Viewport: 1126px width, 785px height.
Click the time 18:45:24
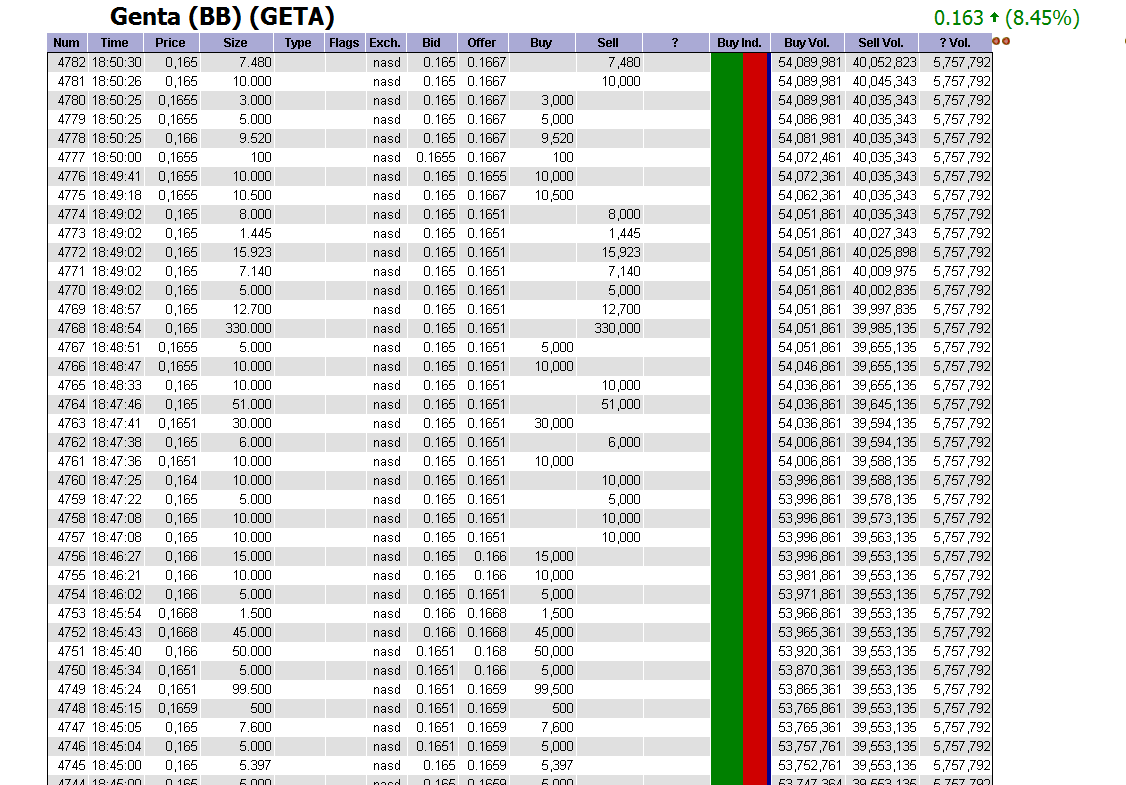coord(116,689)
